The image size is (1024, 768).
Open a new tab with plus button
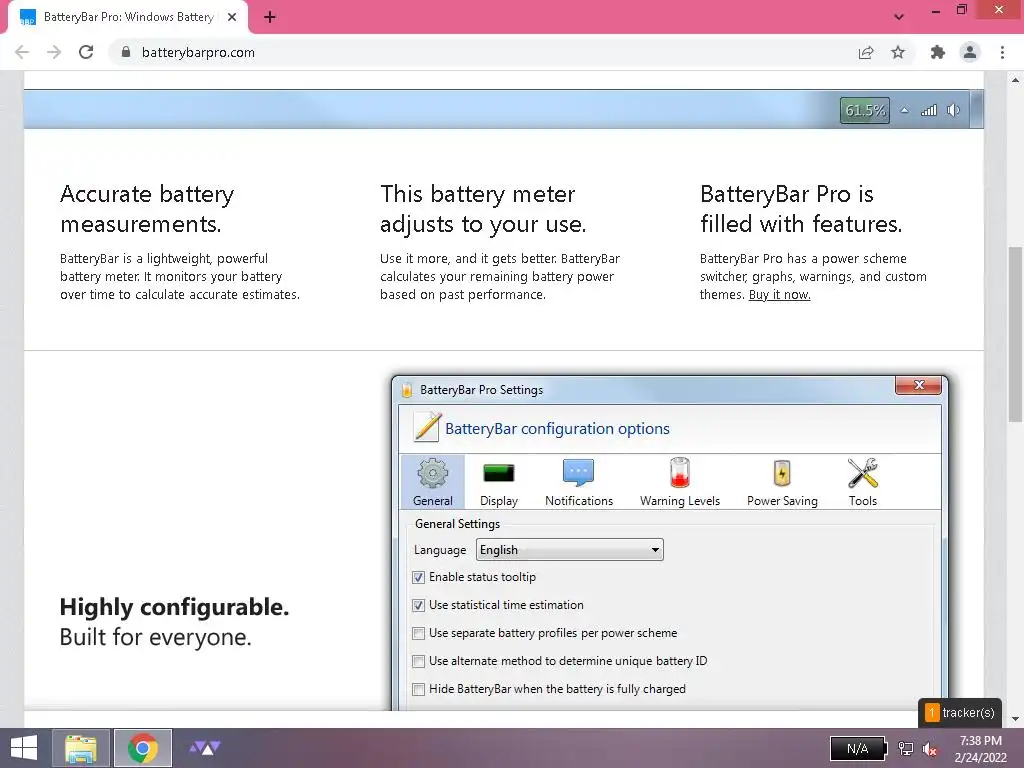pyautogui.click(x=270, y=17)
